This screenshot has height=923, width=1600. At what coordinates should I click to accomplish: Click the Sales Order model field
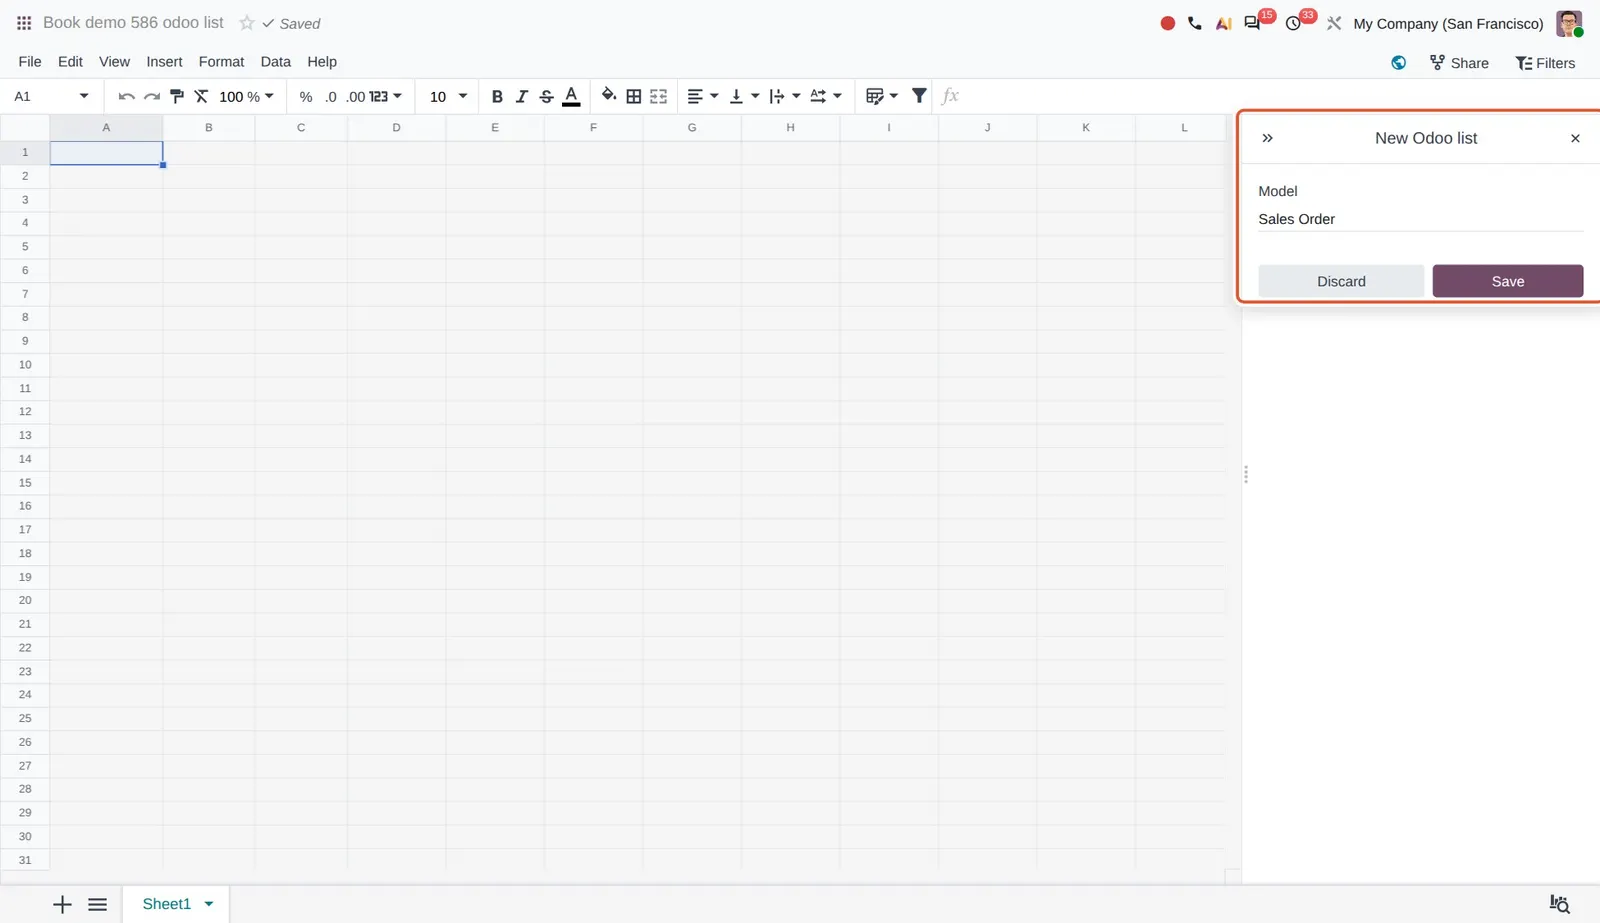click(x=1420, y=219)
